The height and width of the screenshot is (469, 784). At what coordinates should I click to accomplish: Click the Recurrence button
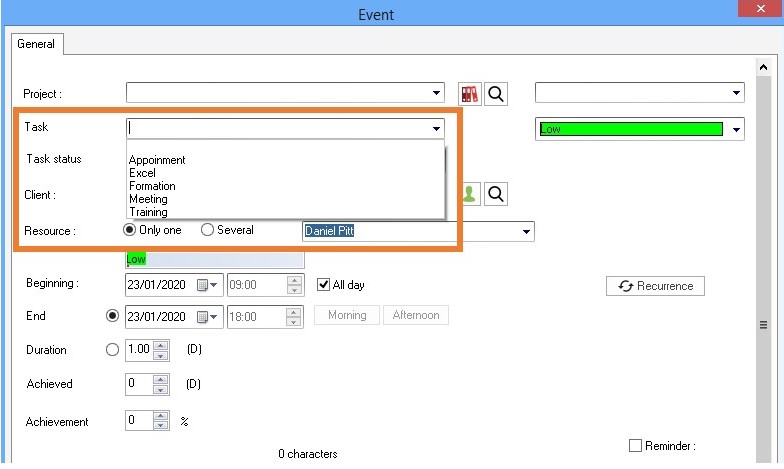tap(655, 286)
